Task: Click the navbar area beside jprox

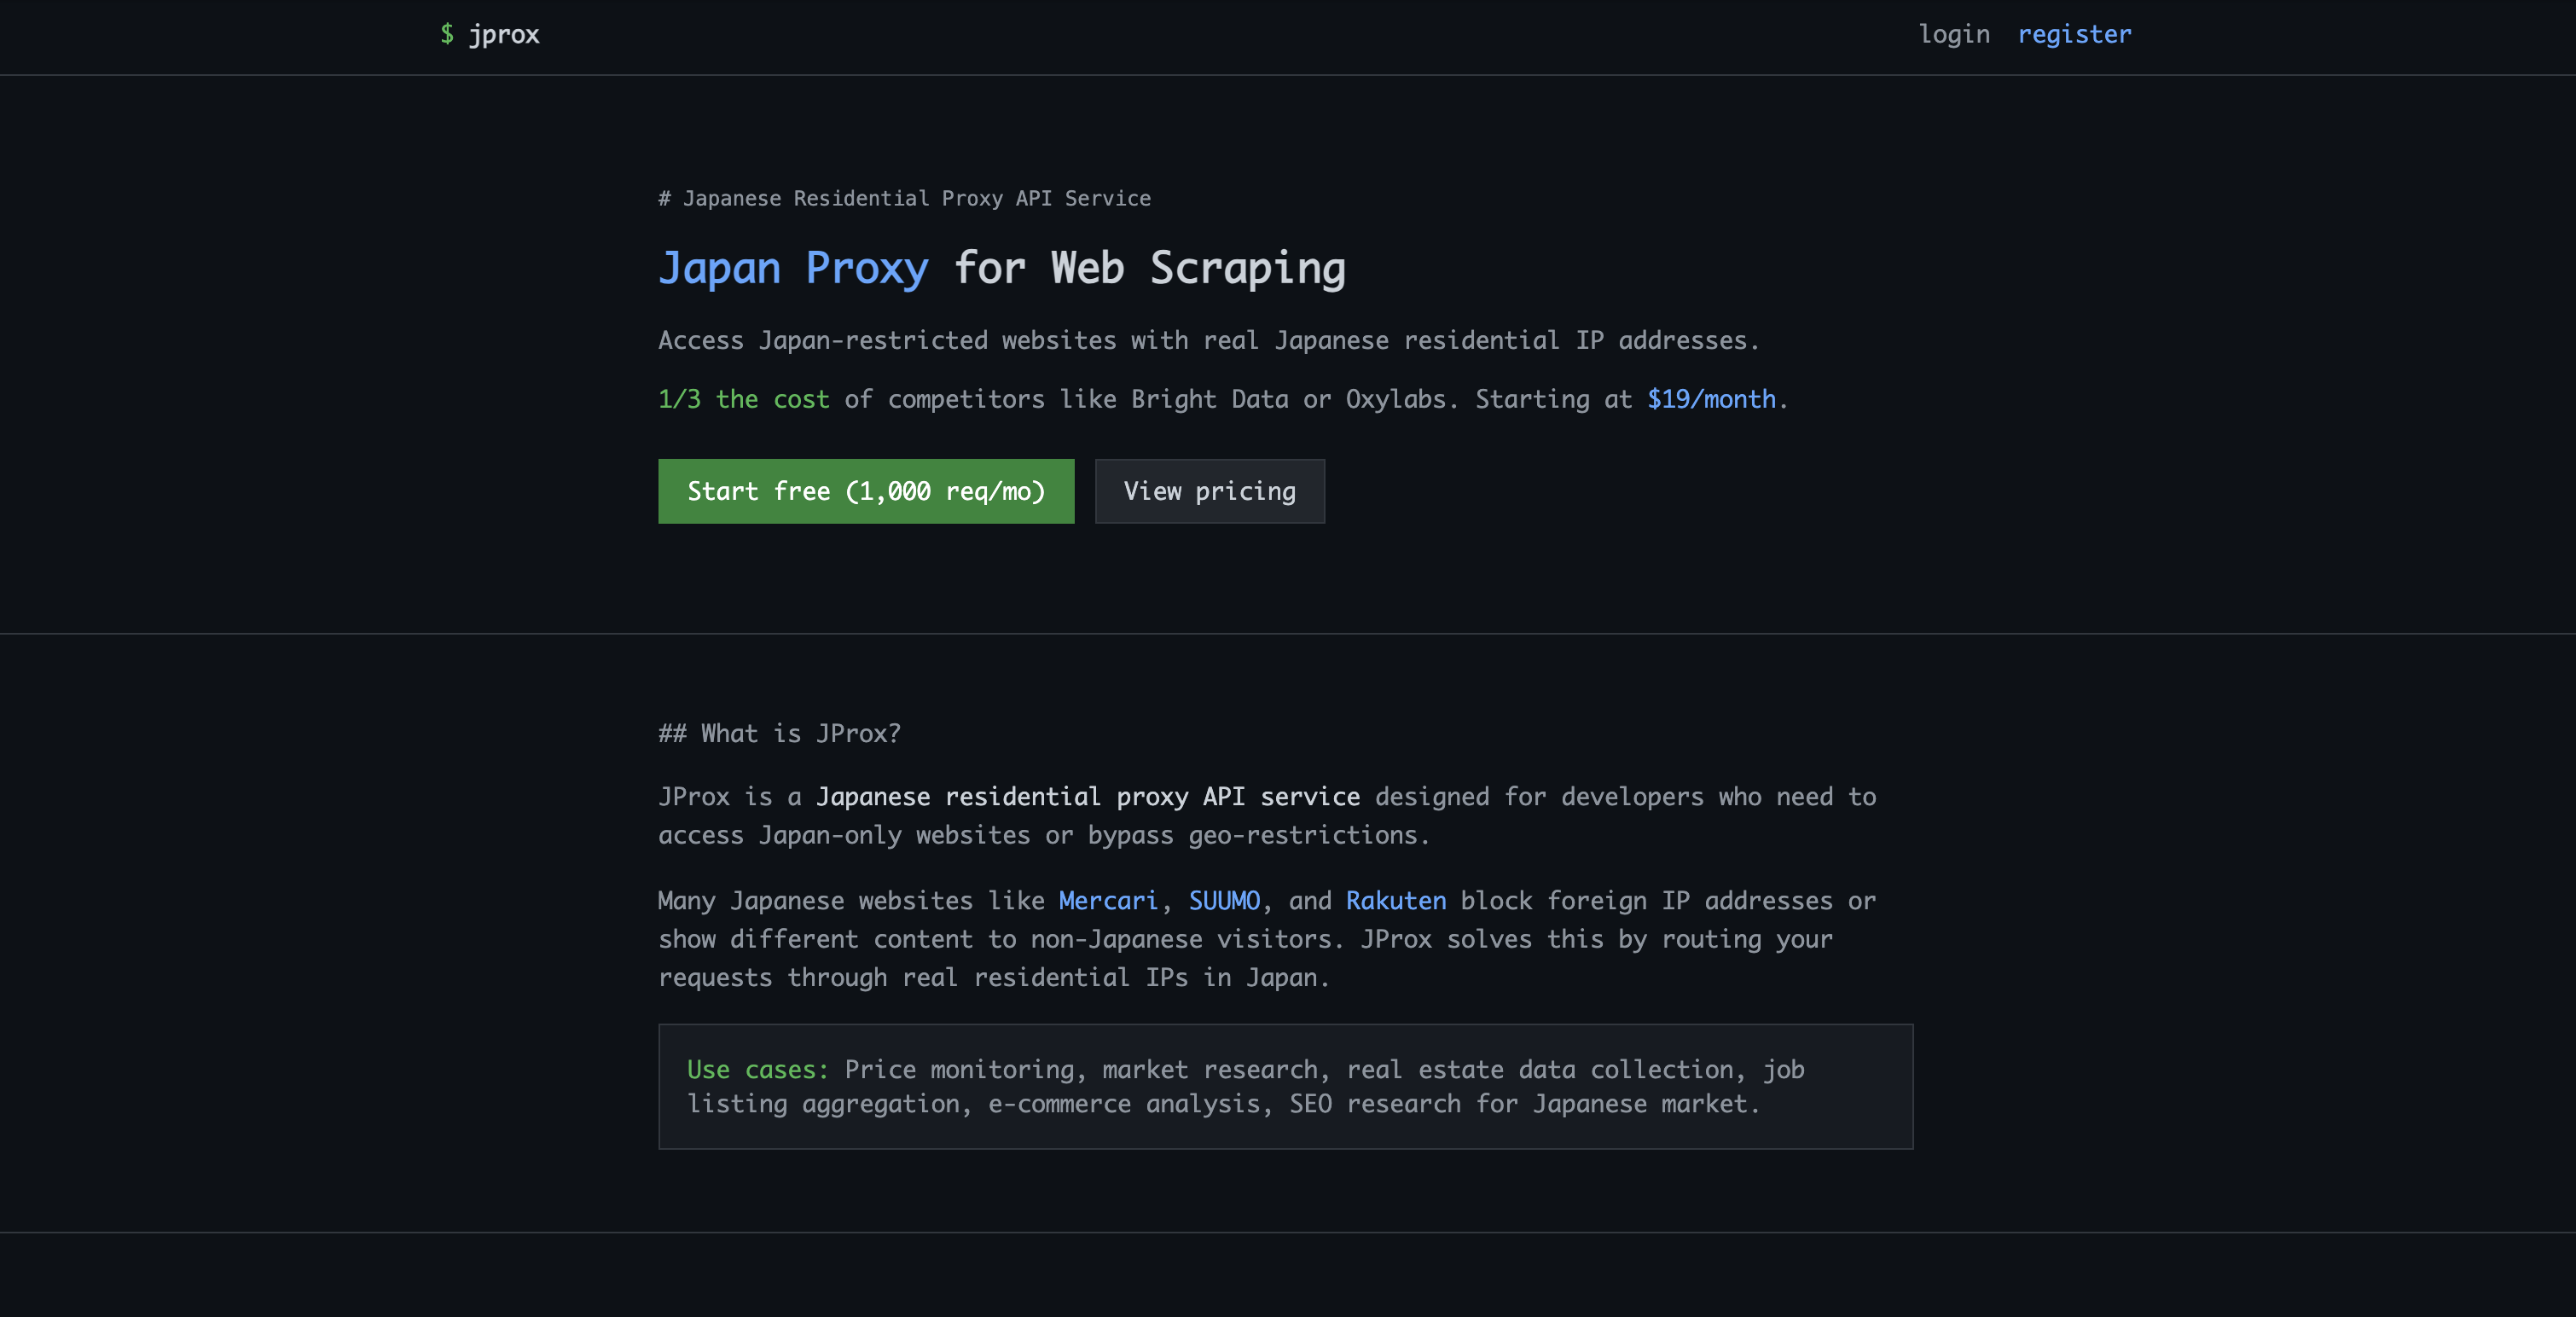Action: point(1200,33)
